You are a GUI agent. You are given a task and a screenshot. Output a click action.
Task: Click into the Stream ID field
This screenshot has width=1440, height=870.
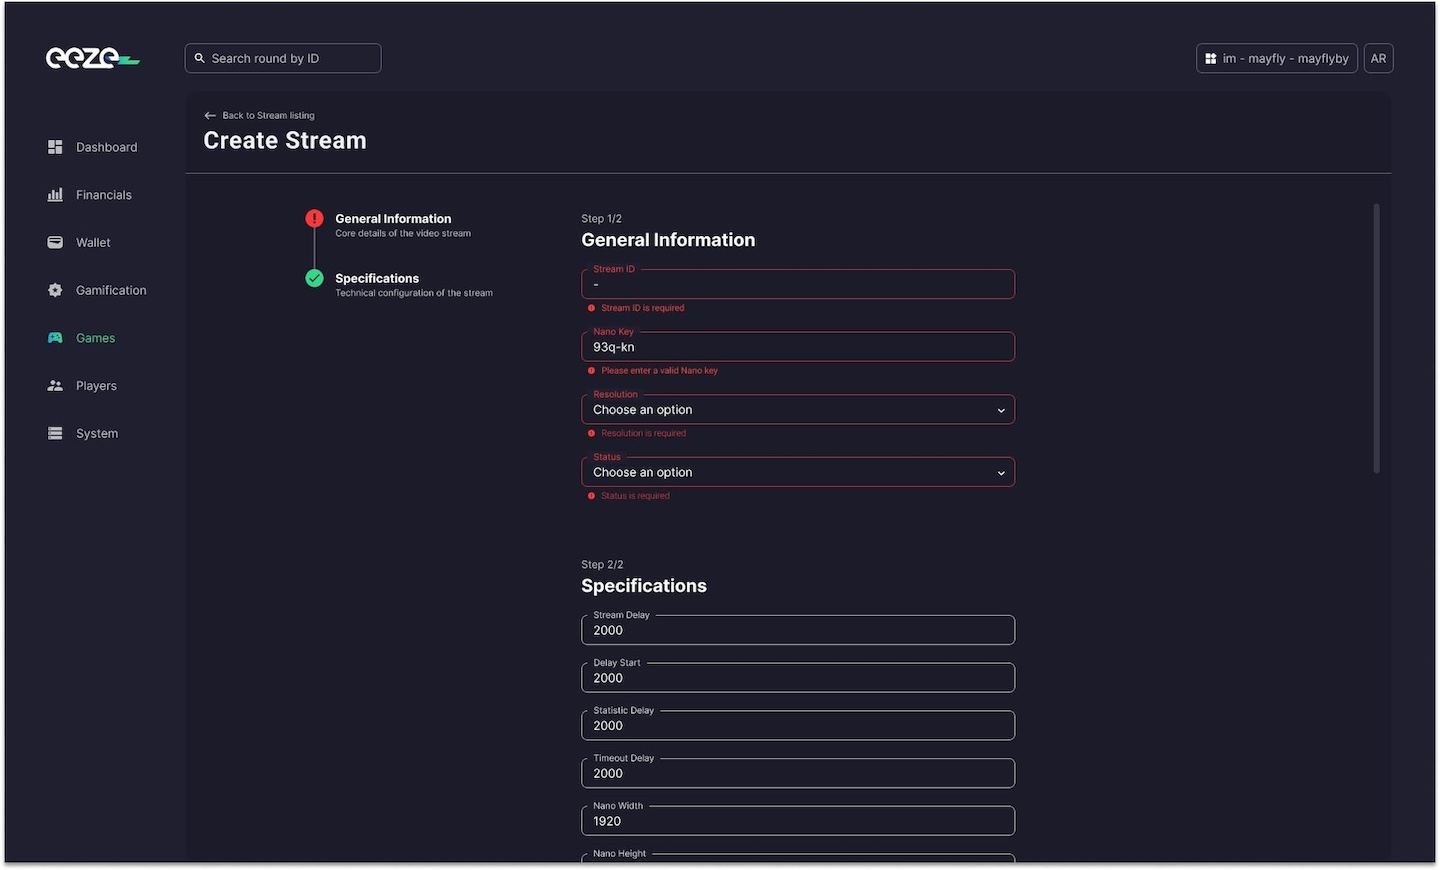tap(797, 285)
